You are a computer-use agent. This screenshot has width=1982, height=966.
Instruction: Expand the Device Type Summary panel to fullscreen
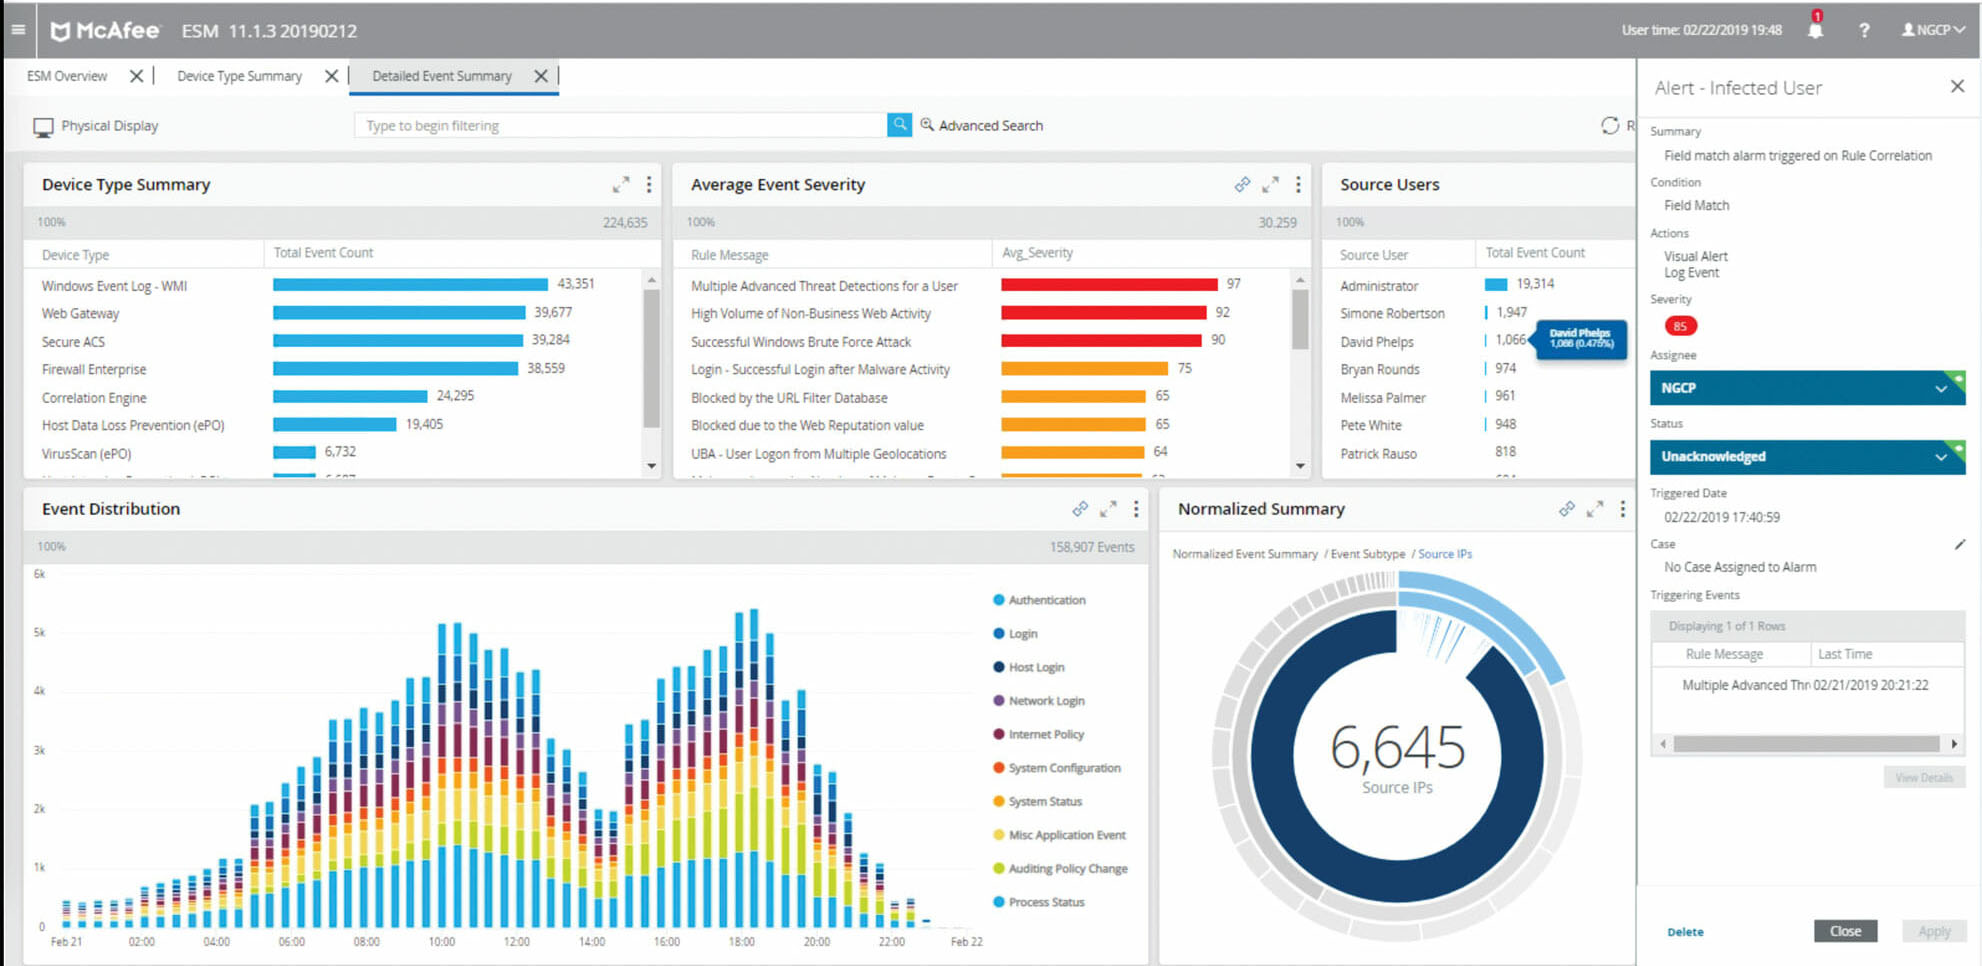coord(621,185)
